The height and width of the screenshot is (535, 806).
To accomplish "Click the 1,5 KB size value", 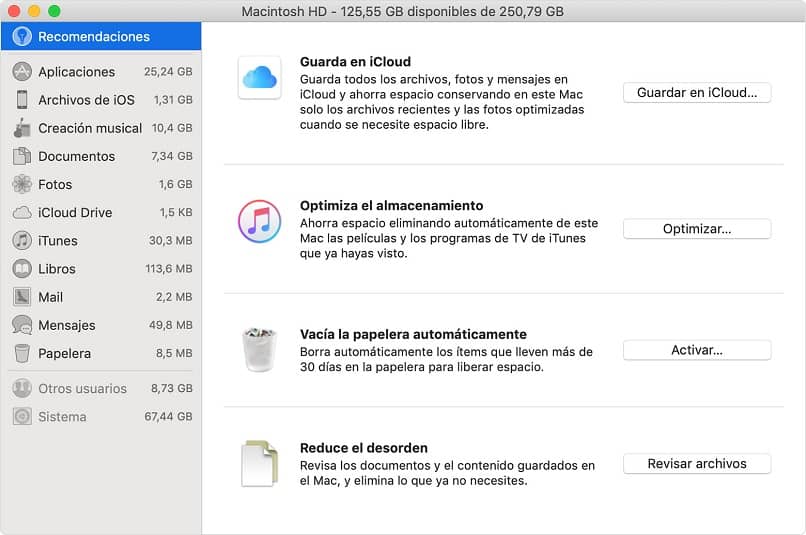I will pos(176,212).
